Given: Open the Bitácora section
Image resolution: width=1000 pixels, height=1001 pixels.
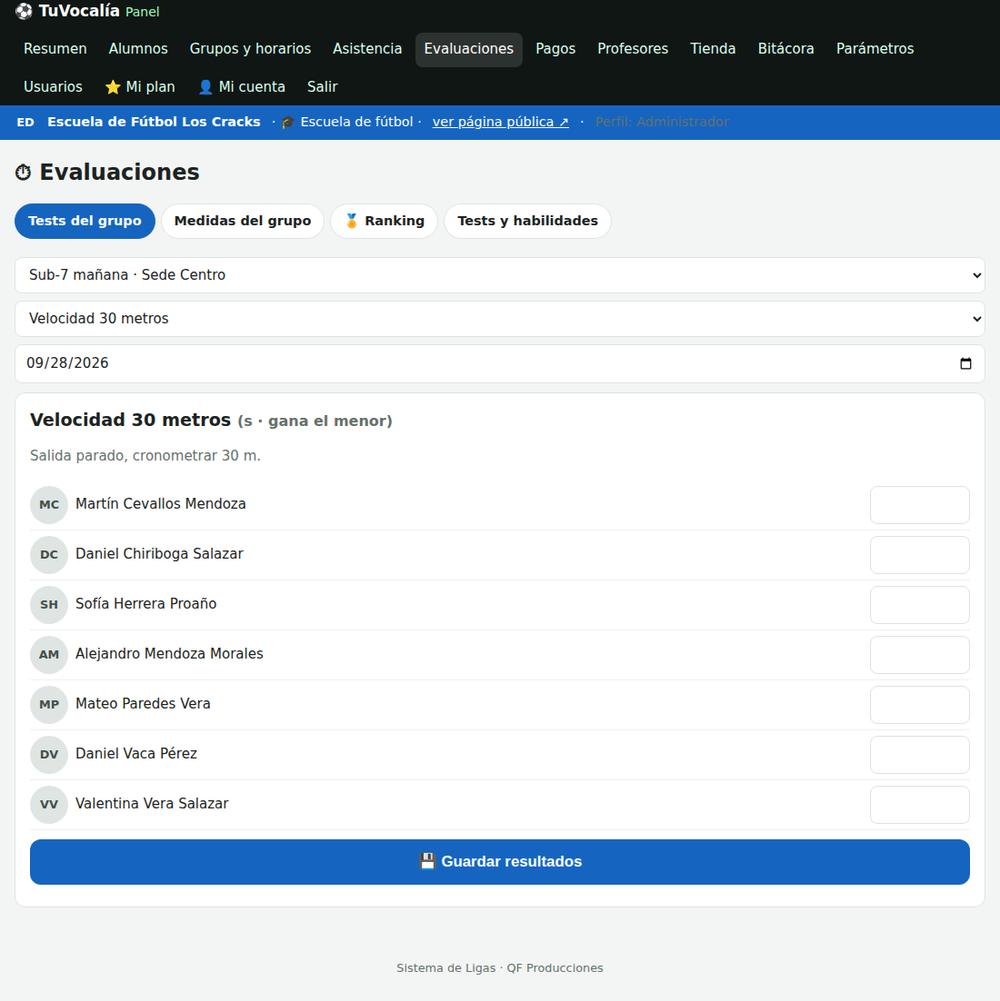Looking at the screenshot, I should (786, 49).
